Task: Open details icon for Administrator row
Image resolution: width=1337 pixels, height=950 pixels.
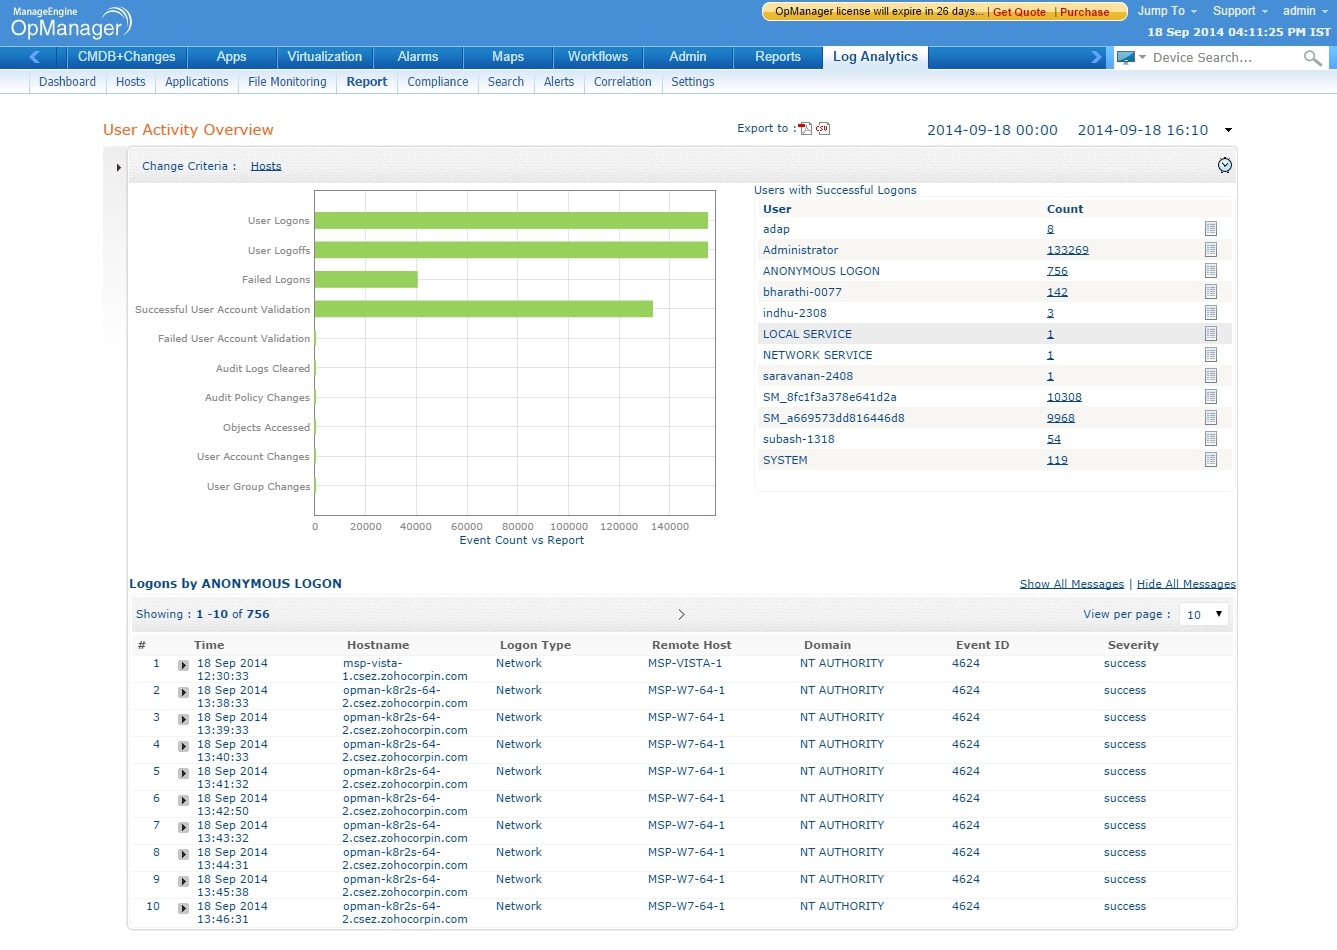Action: pos(1211,250)
